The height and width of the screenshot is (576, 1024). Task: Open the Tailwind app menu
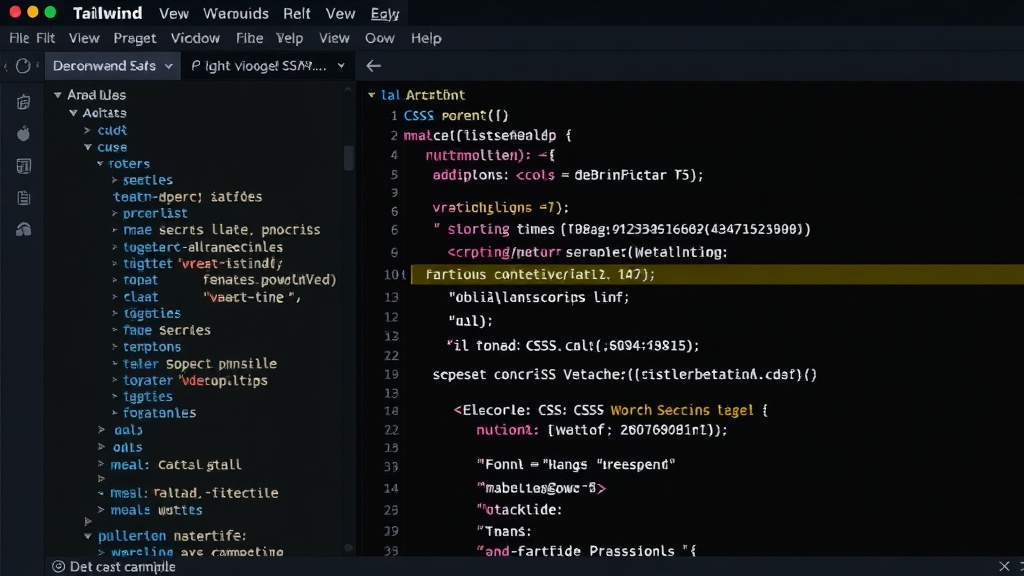108,13
